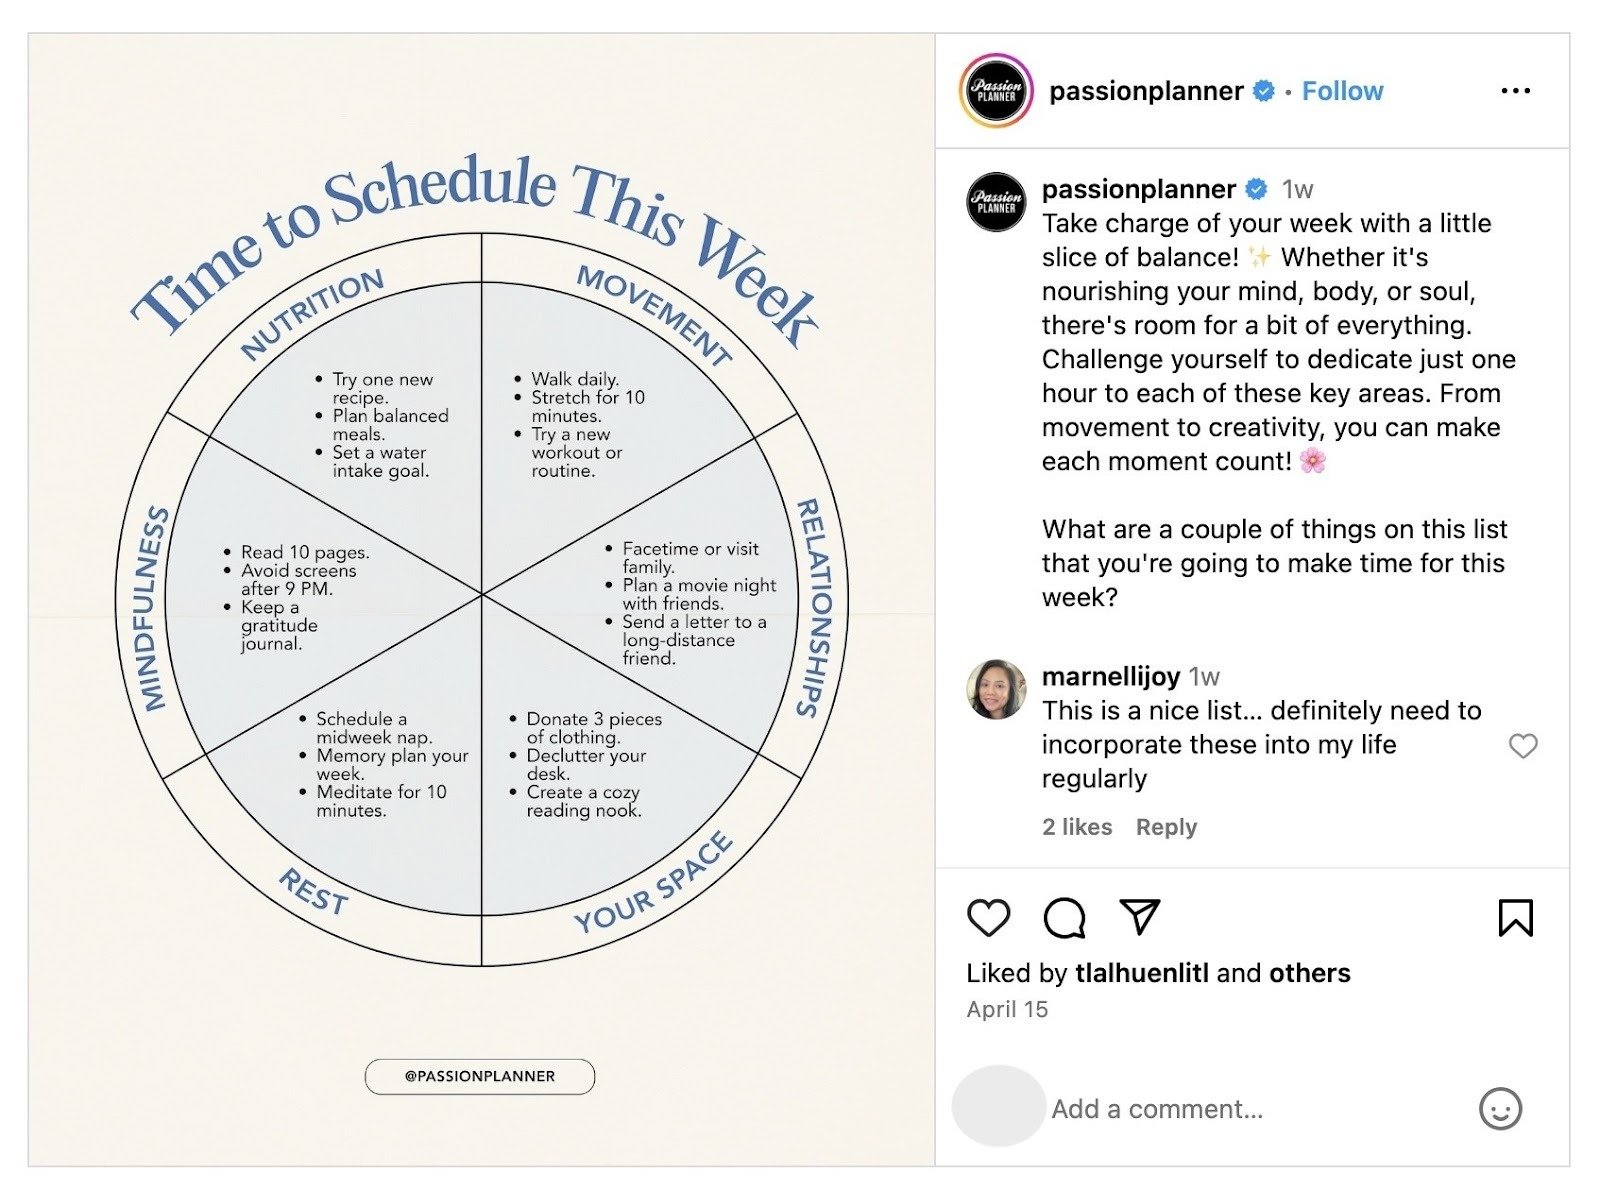
Task: Click the Follow button
Action: click(1343, 90)
